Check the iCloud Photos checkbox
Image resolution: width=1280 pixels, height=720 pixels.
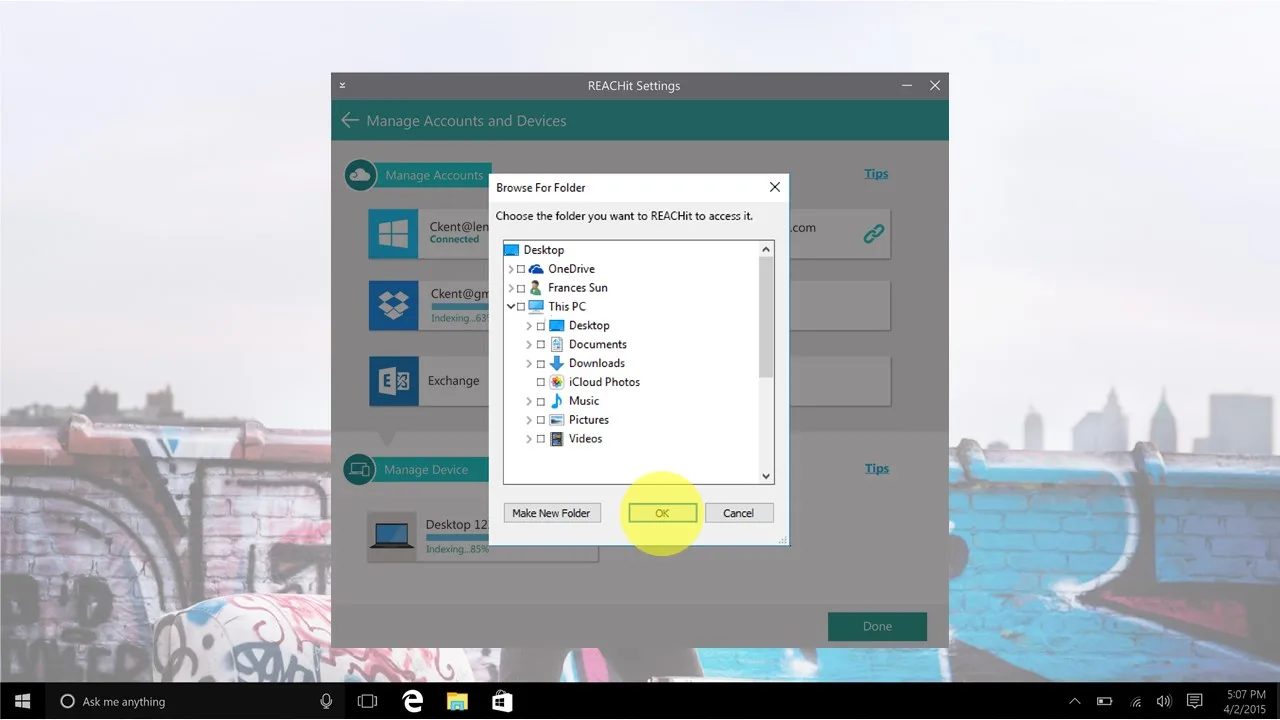541,382
